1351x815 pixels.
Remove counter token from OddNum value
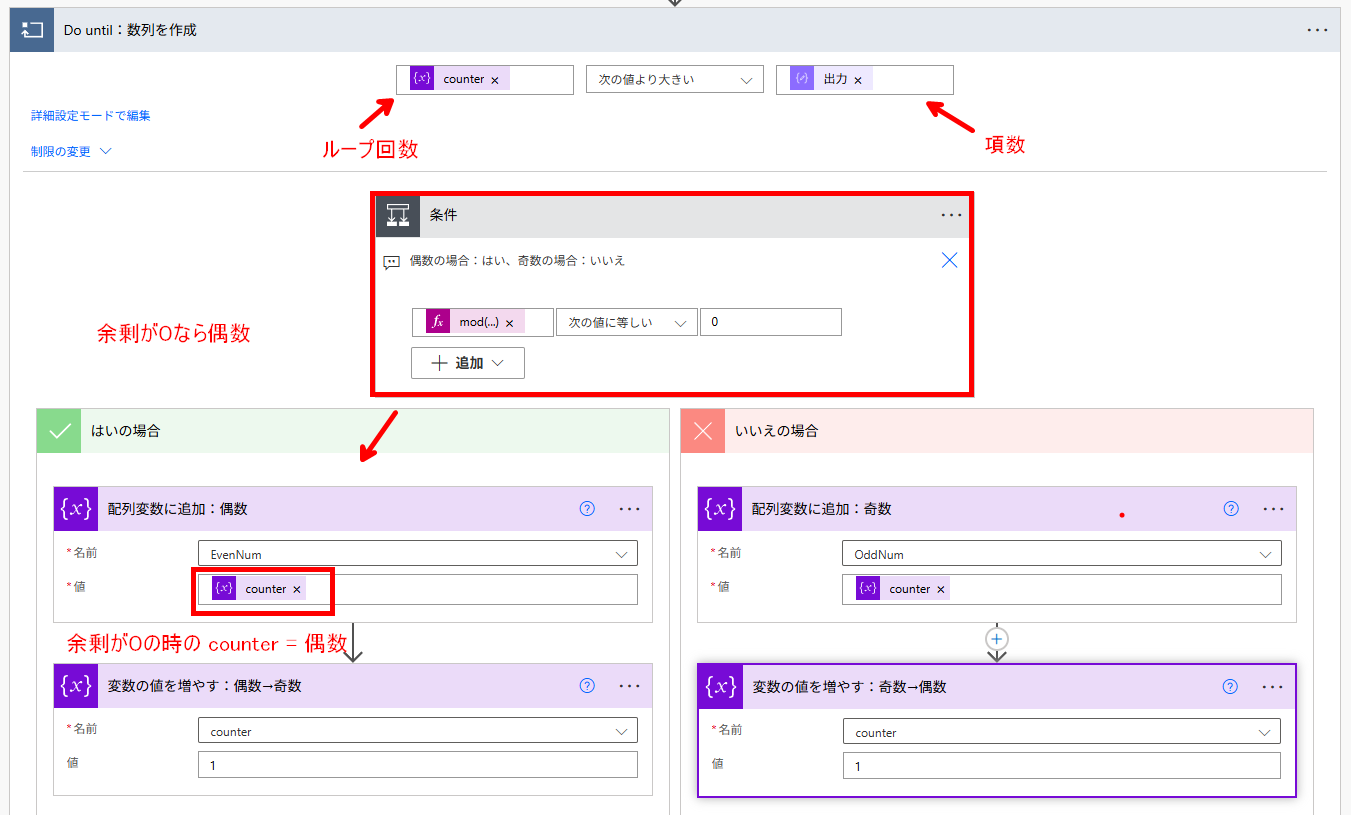click(940, 590)
